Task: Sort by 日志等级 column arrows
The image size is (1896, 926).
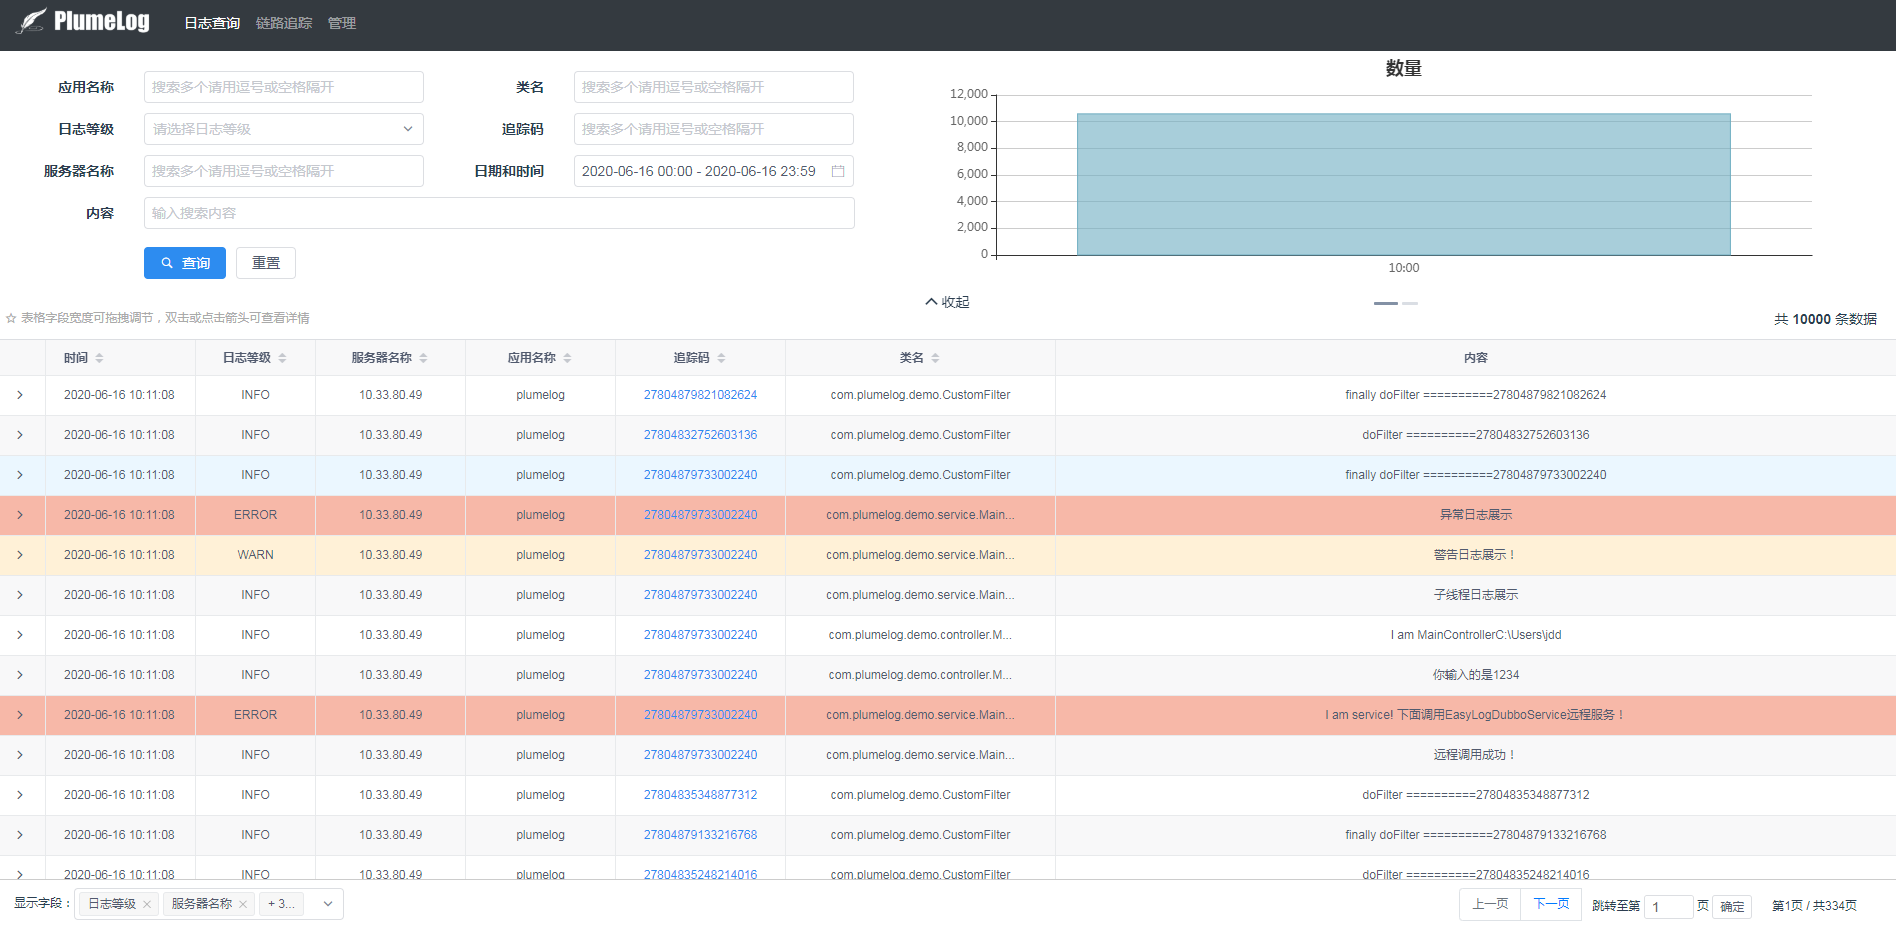Action: click(283, 358)
